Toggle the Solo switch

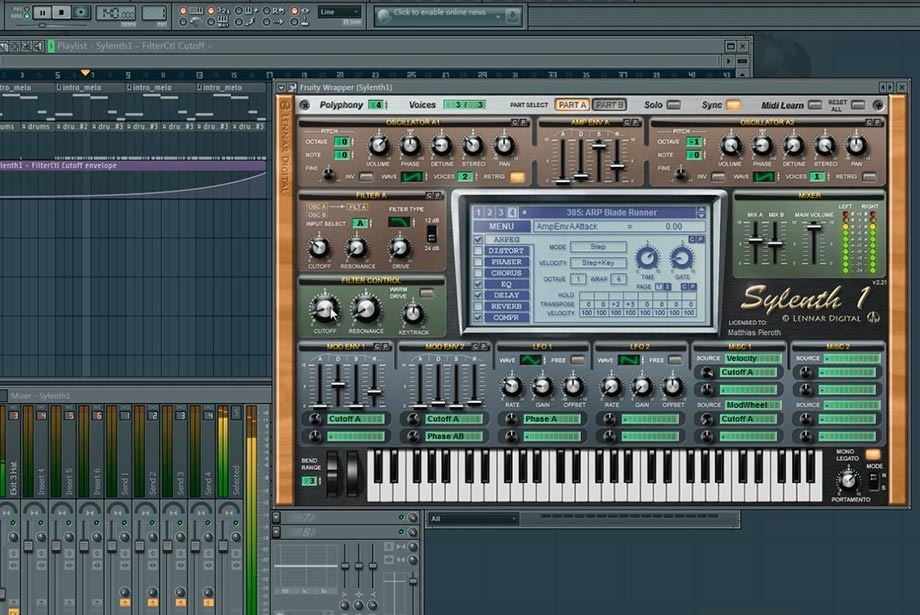[x=674, y=105]
